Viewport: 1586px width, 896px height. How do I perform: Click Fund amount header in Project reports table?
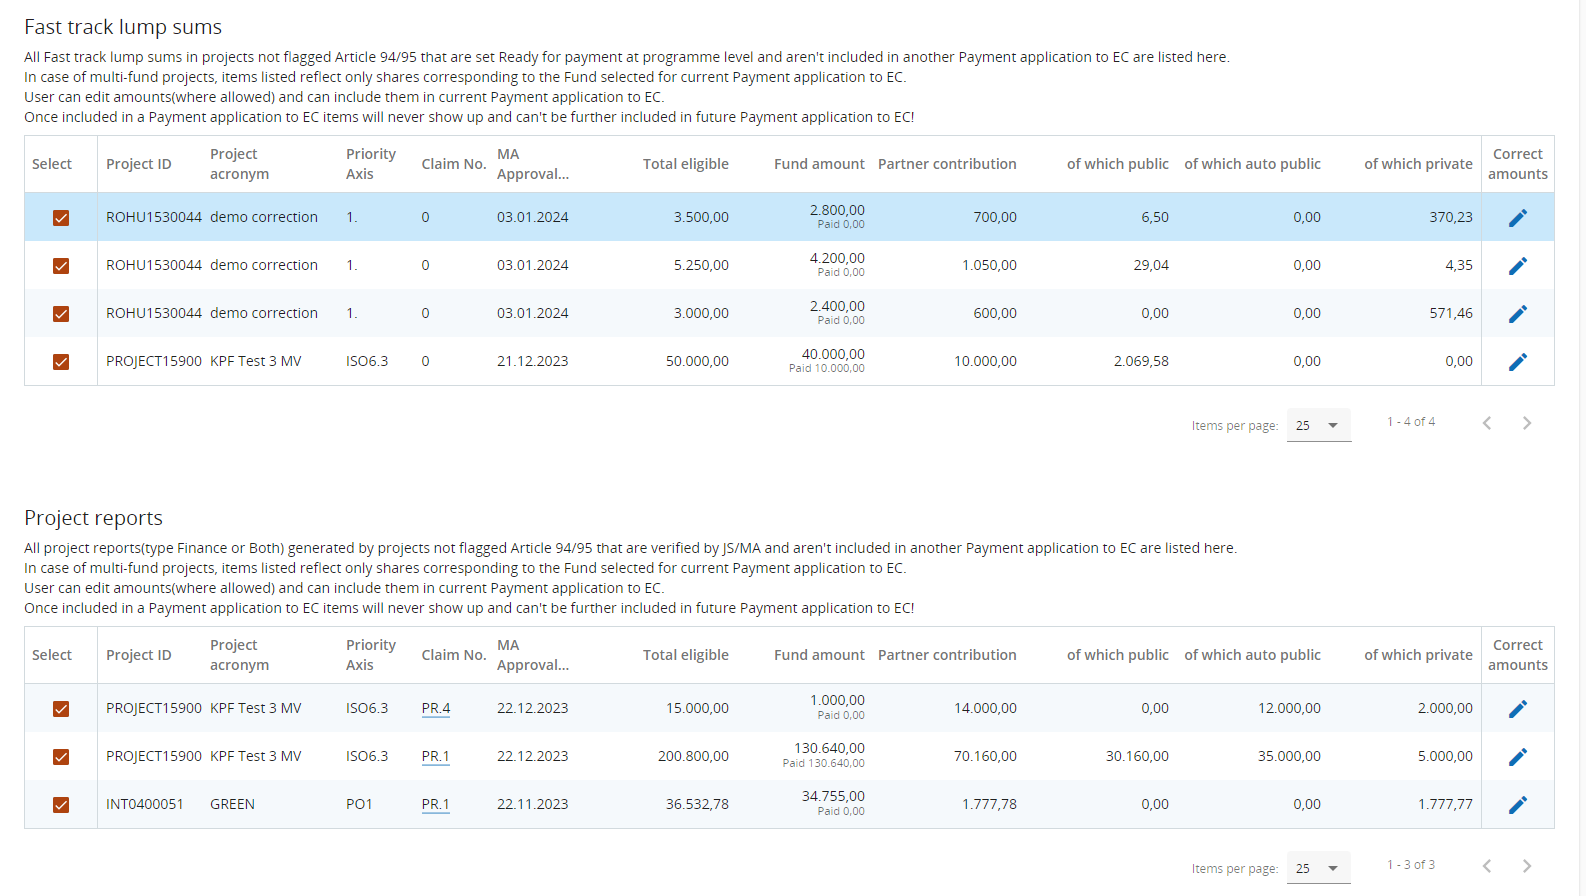(x=818, y=655)
